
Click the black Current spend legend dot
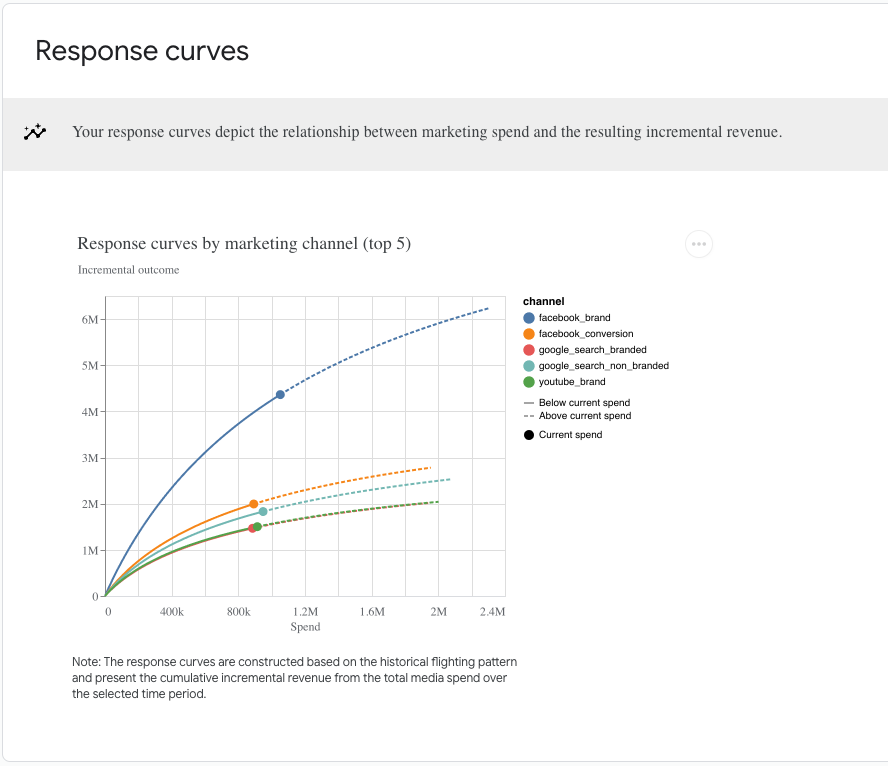tap(529, 435)
